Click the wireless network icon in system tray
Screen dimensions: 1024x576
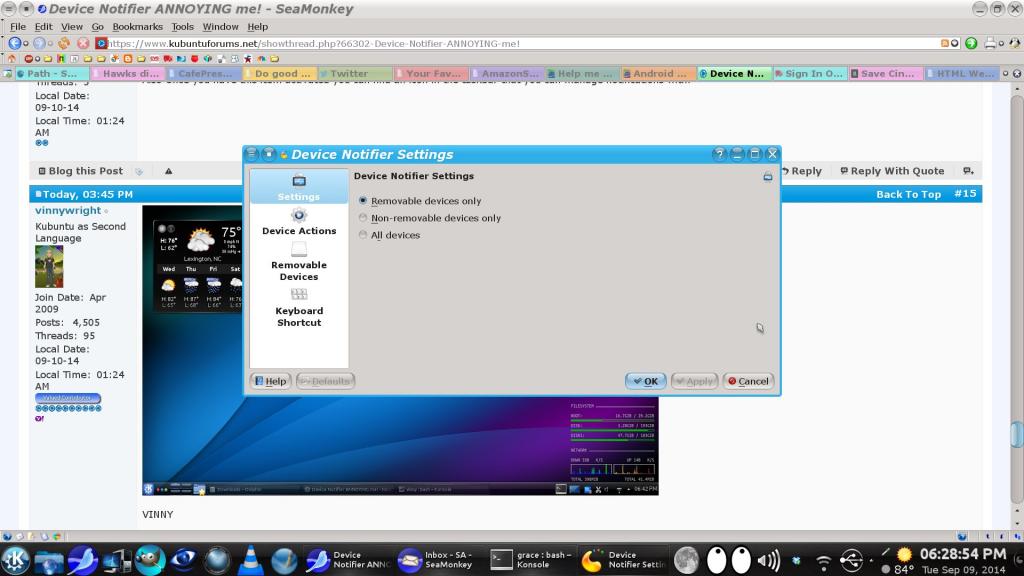click(823, 560)
